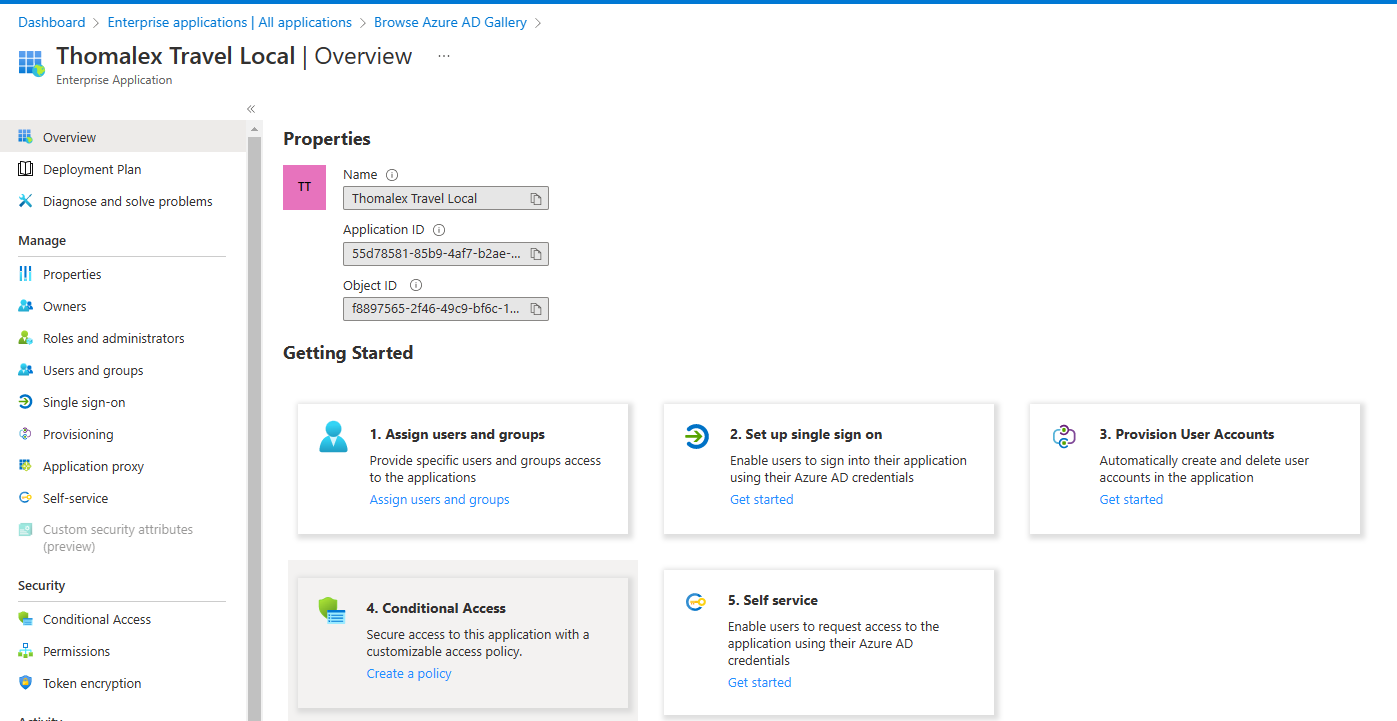Click the '3. Provision User Accounts' heading
This screenshot has width=1397, height=721.
pos(1187,434)
